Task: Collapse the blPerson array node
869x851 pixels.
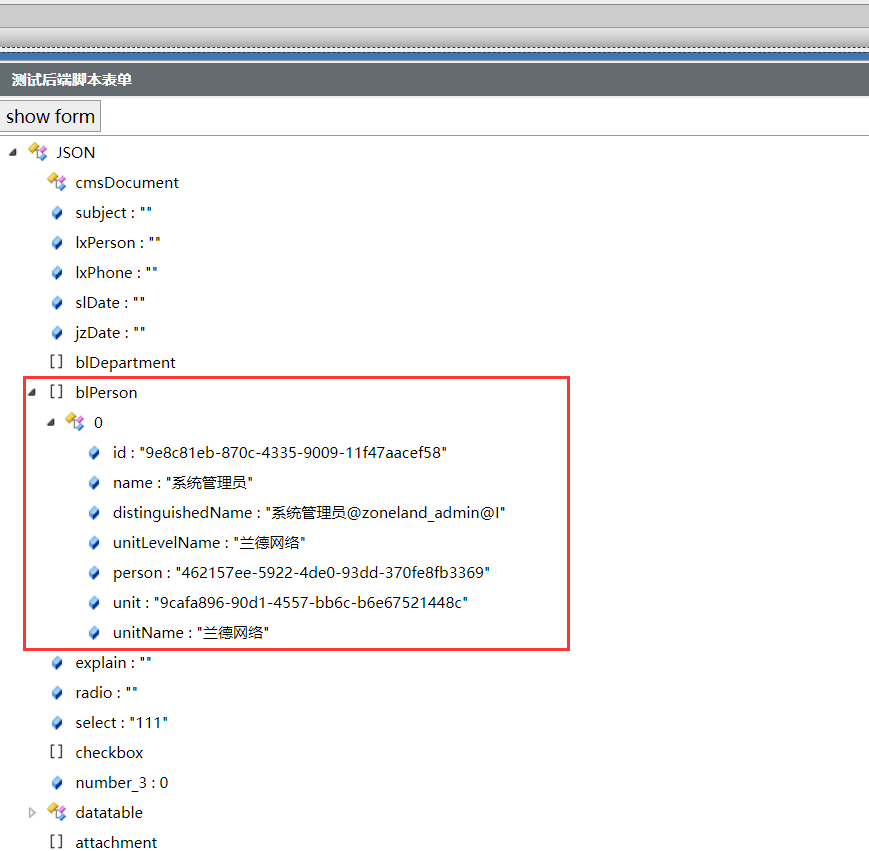Action: coord(32,393)
